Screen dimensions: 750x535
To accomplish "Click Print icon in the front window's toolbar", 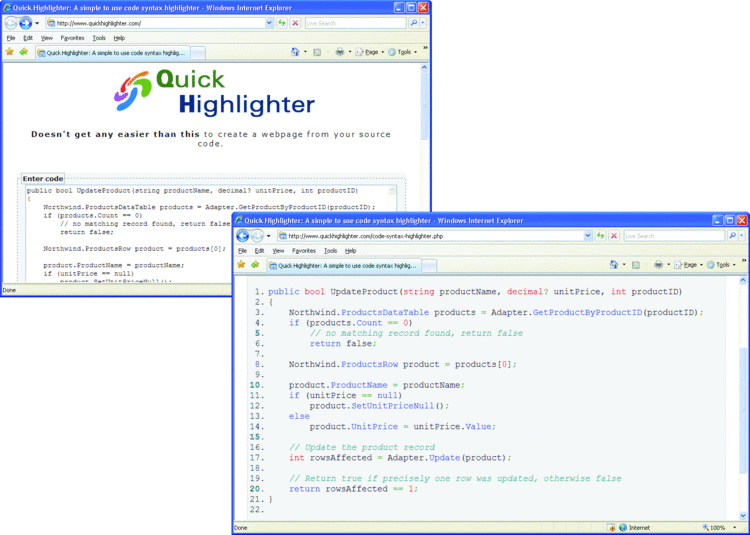I will click(658, 264).
